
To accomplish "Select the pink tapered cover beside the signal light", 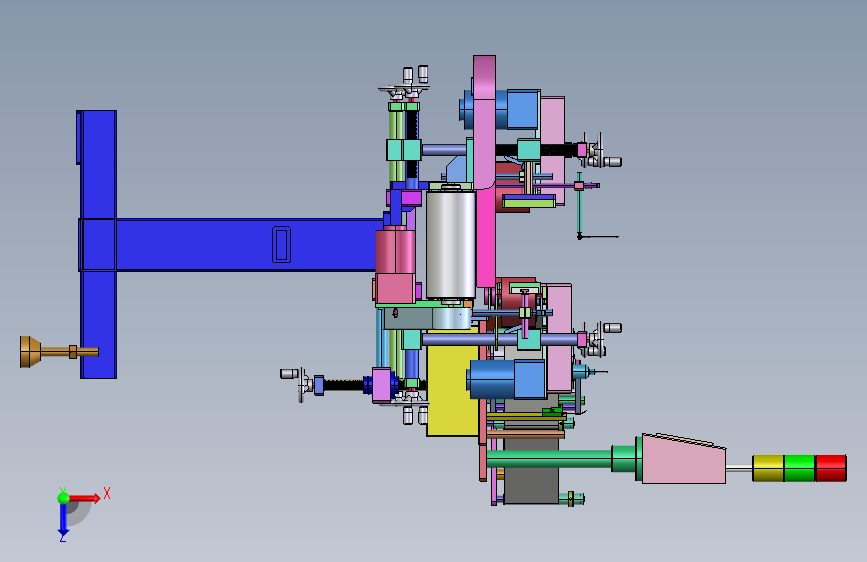I will [683, 459].
